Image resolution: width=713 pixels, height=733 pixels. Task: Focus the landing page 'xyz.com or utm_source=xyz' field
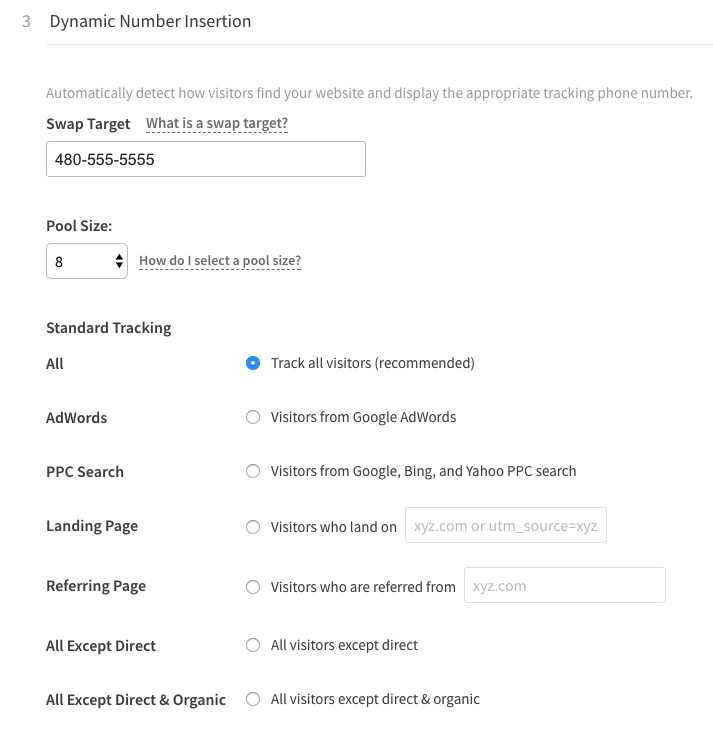click(506, 525)
